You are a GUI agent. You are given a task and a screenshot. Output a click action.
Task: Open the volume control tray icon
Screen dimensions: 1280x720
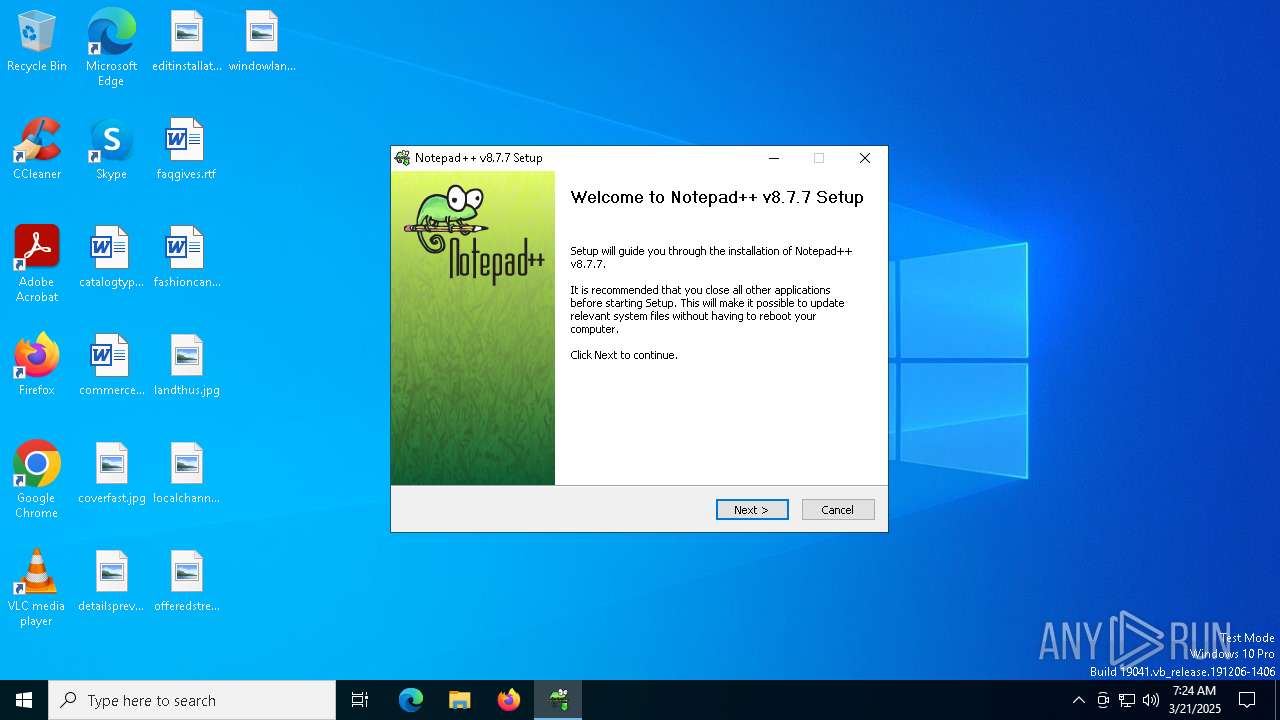(x=1151, y=700)
